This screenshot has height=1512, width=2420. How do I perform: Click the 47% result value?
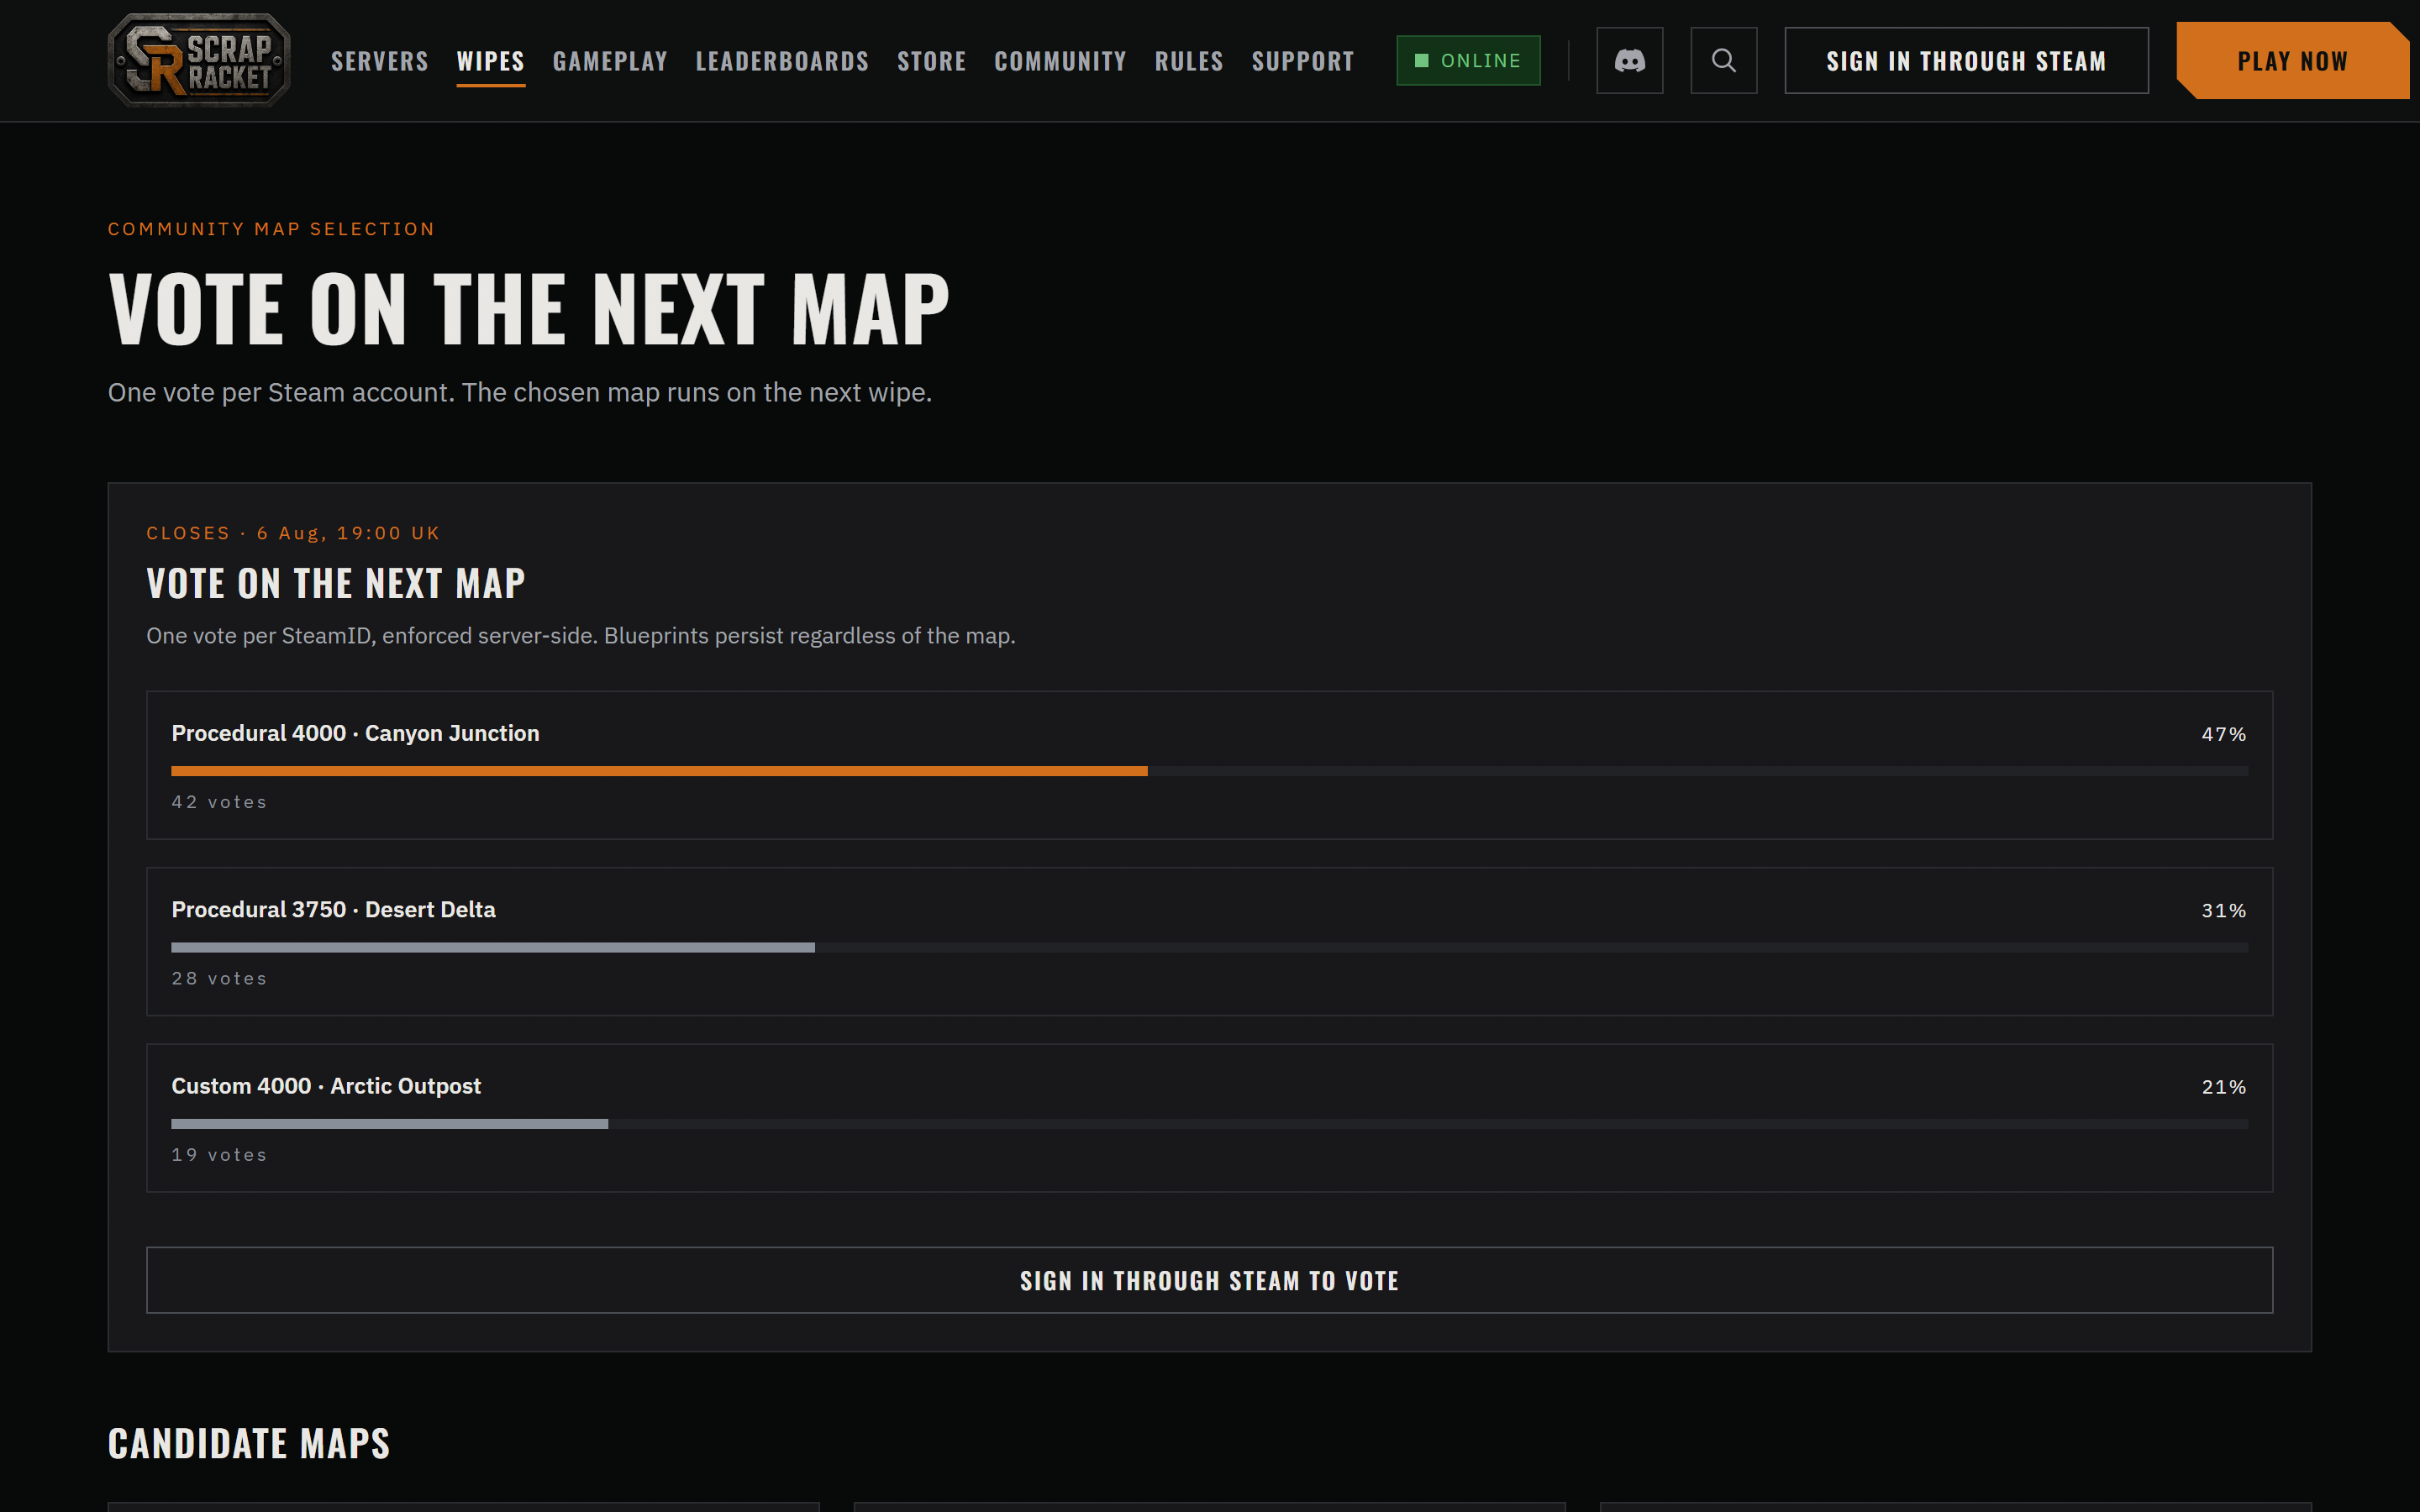pyautogui.click(x=2223, y=734)
